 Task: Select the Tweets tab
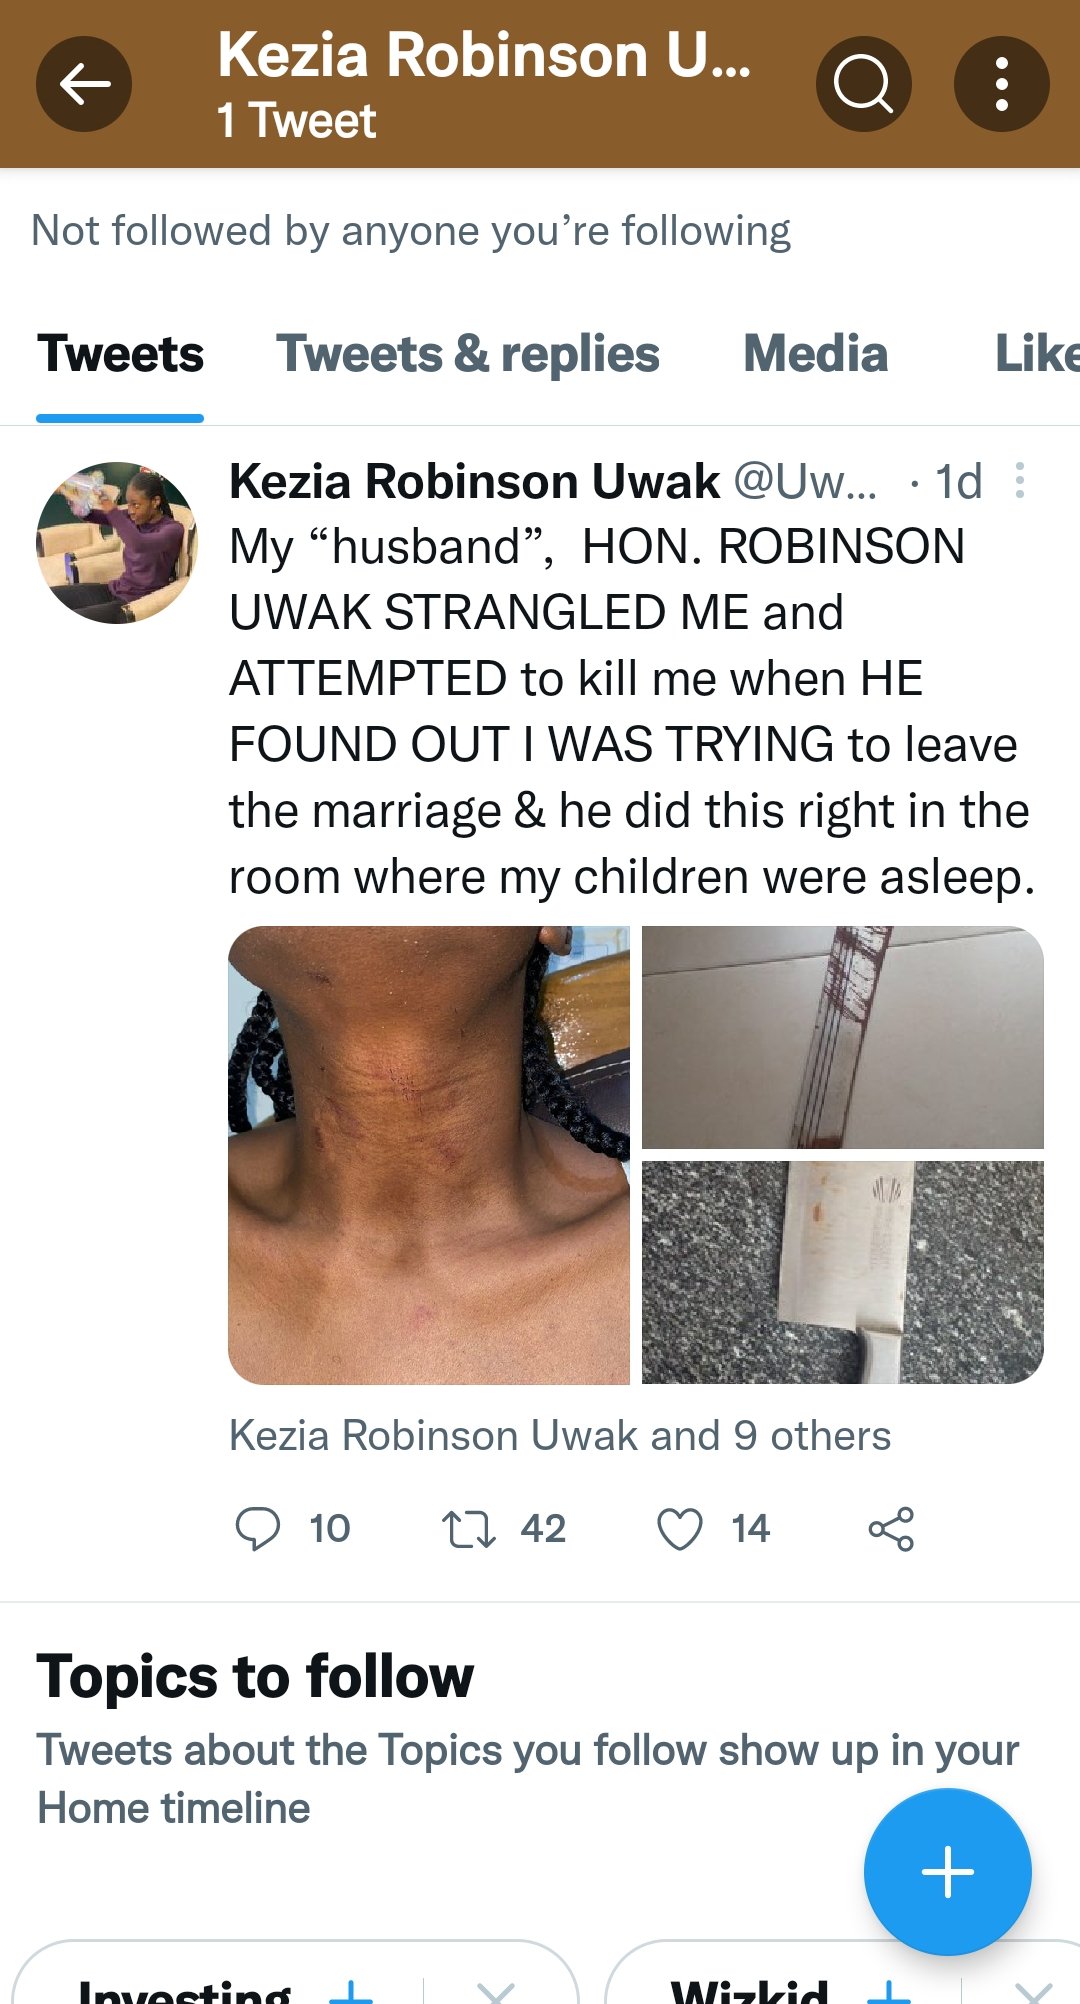120,354
